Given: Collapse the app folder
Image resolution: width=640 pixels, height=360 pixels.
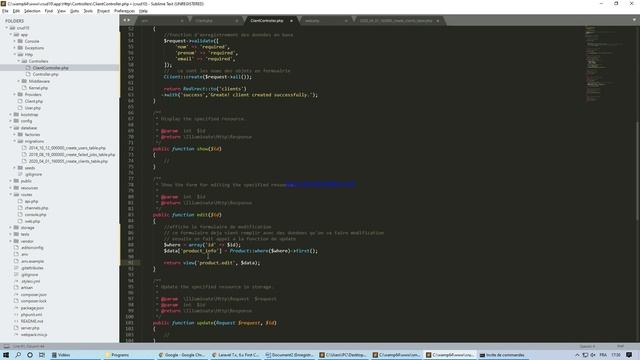Looking at the screenshot, I should point(11,35).
